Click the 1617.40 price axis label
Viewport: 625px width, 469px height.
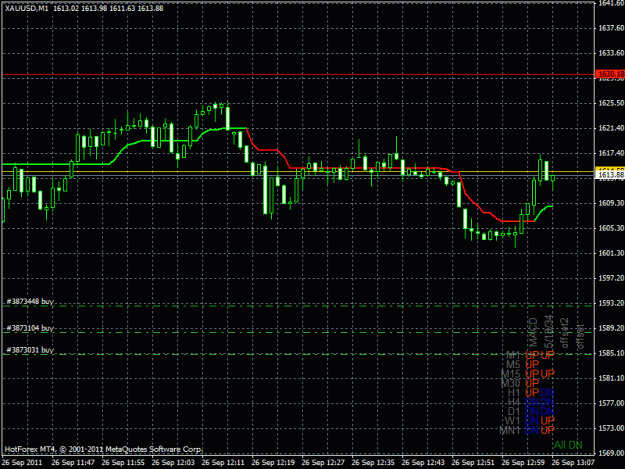pos(611,153)
